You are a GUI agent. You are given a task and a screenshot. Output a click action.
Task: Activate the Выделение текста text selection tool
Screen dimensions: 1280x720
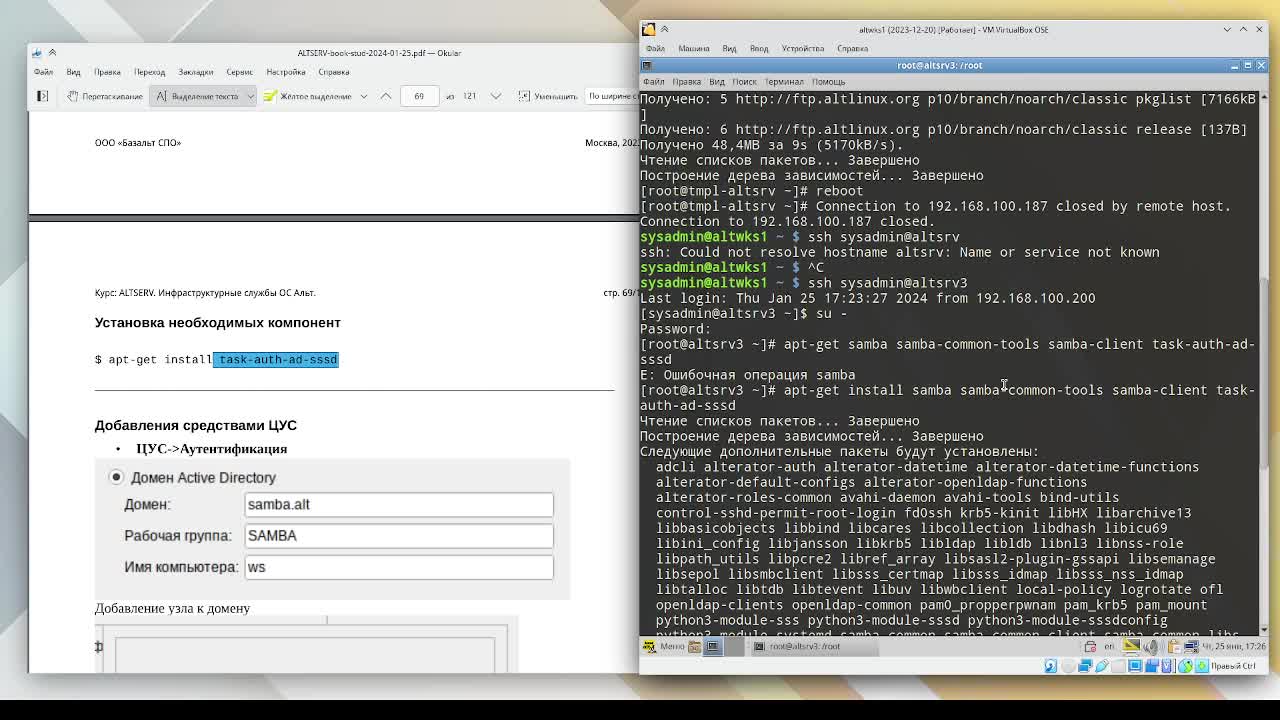pos(197,96)
